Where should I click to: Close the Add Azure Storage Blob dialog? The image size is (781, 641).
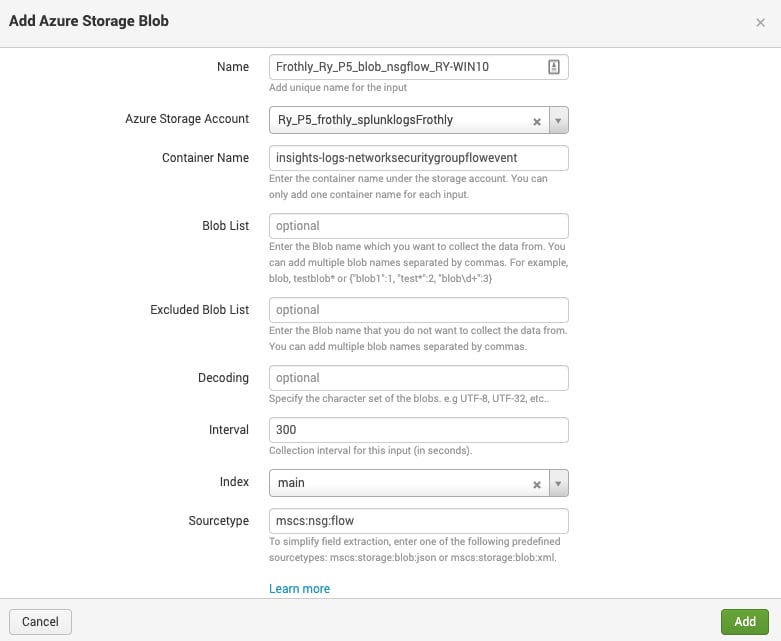(760, 22)
